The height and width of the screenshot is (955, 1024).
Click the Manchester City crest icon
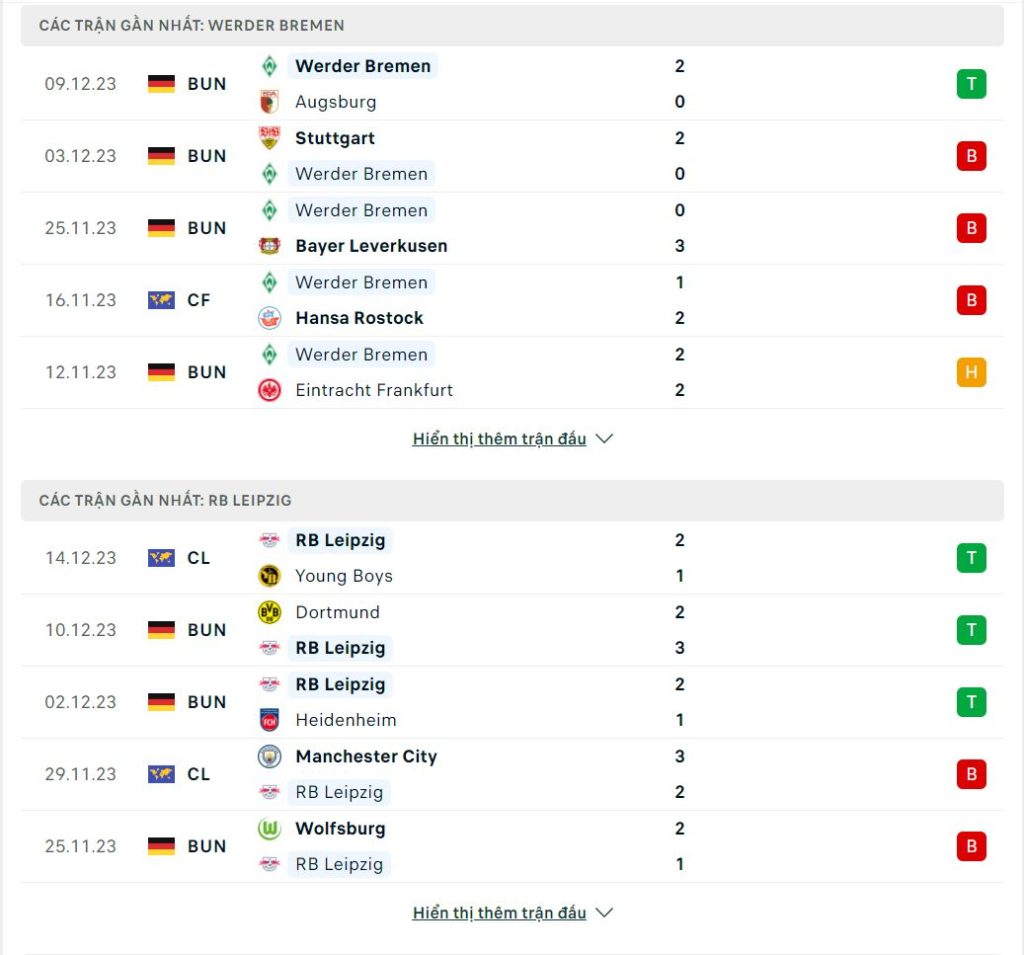pos(269,756)
